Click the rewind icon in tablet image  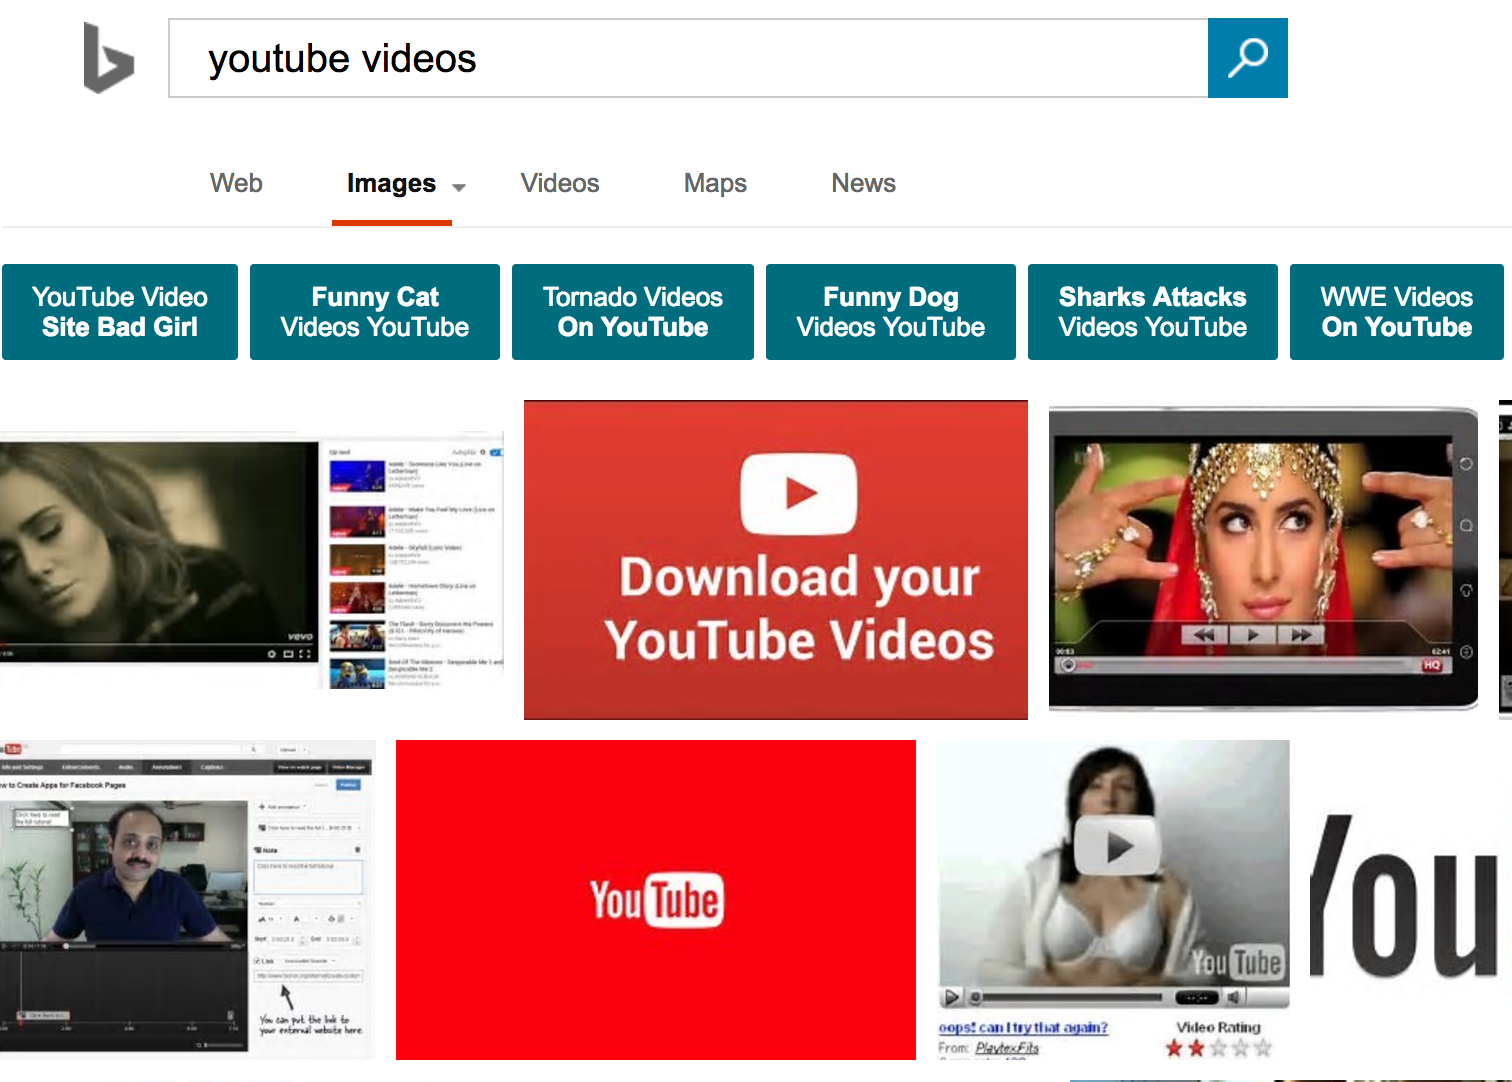click(x=1204, y=635)
